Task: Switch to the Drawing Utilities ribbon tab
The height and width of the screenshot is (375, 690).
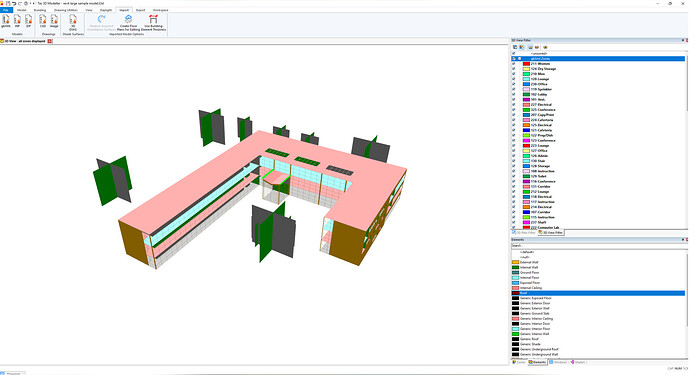Action: (66, 10)
